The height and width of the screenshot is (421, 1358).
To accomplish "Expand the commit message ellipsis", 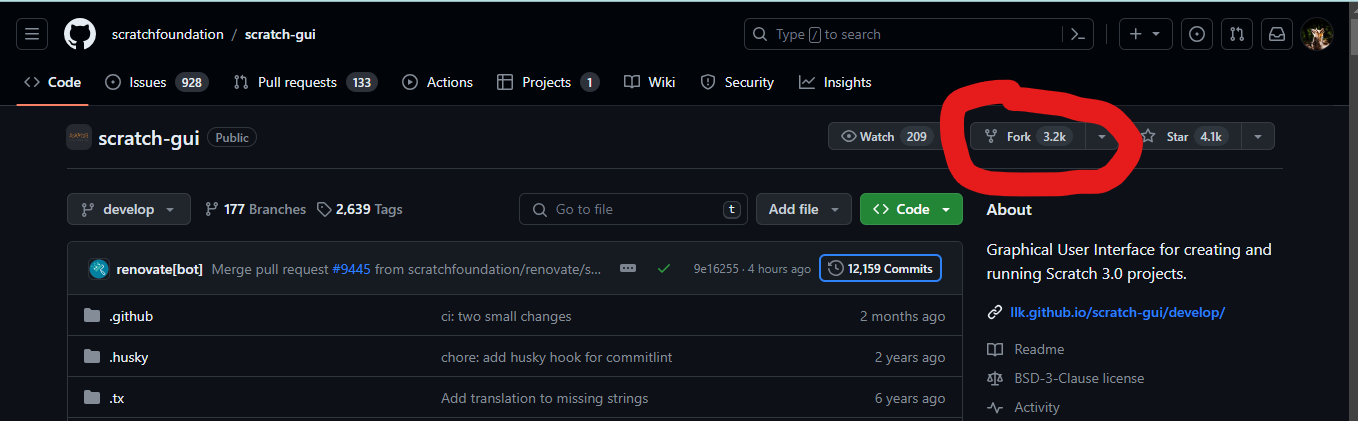I will 628,268.
